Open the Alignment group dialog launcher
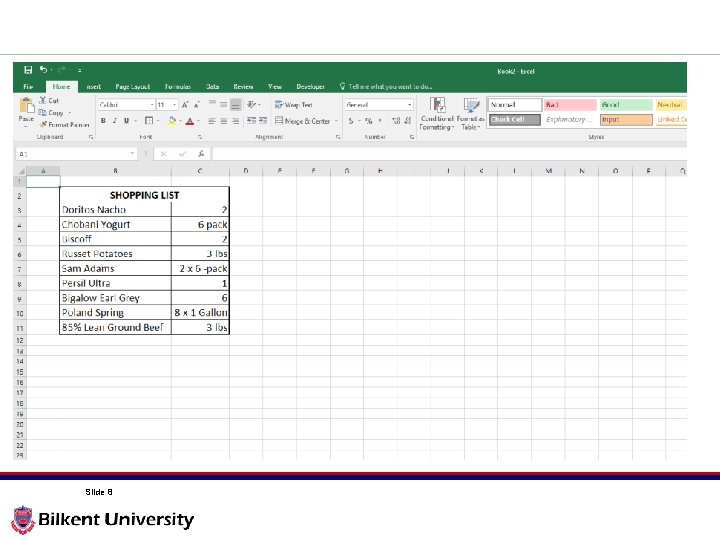The height and width of the screenshot is (540, 720). 338,137
